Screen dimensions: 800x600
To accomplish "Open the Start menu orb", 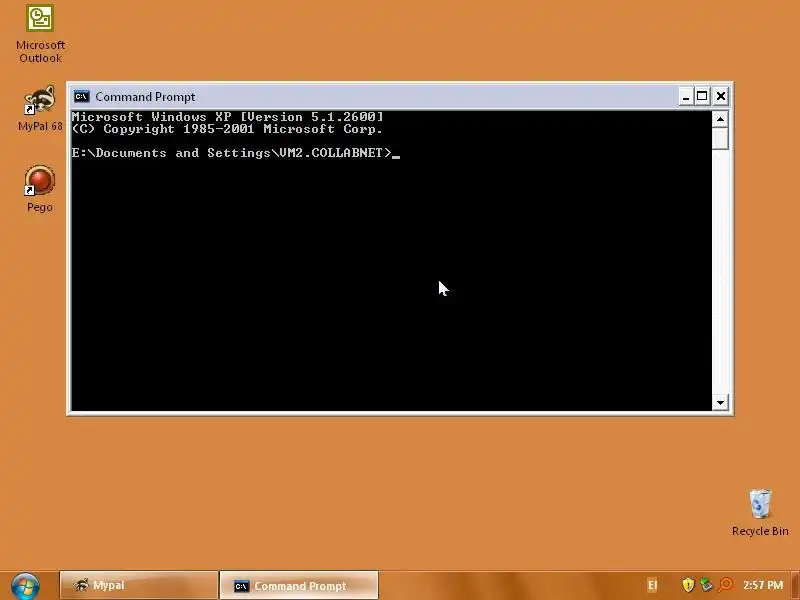I will (26, 586).
